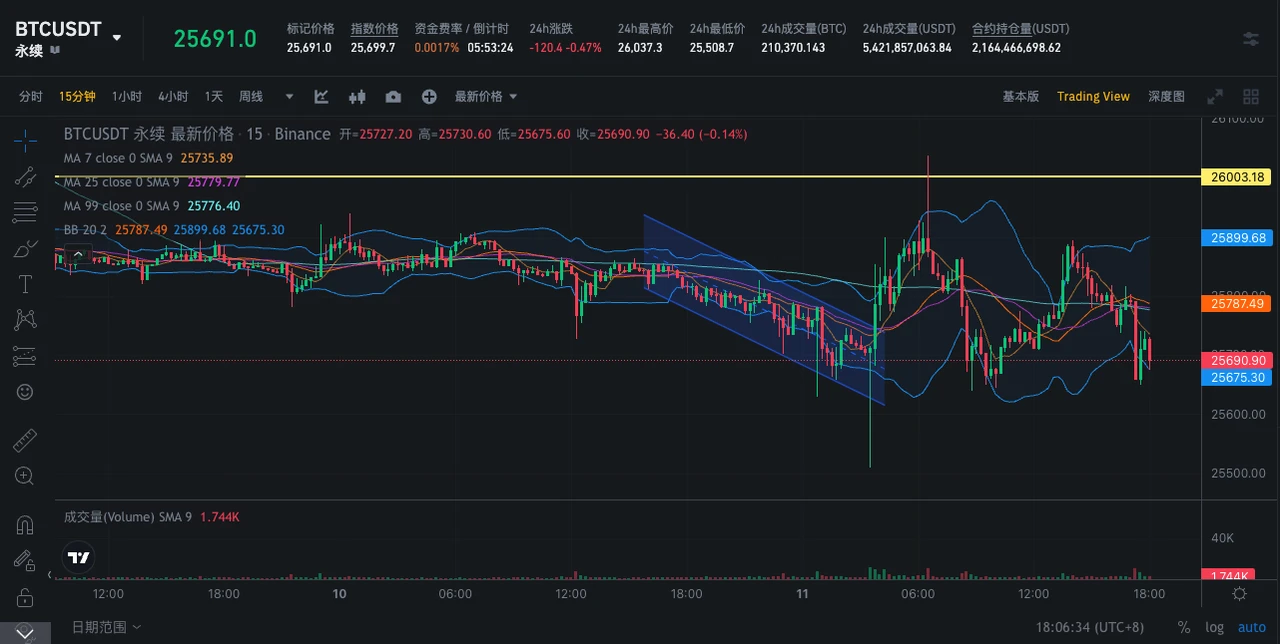Open the chart preferences sliders icon

pyautogui.click(x=1251, y=38)
